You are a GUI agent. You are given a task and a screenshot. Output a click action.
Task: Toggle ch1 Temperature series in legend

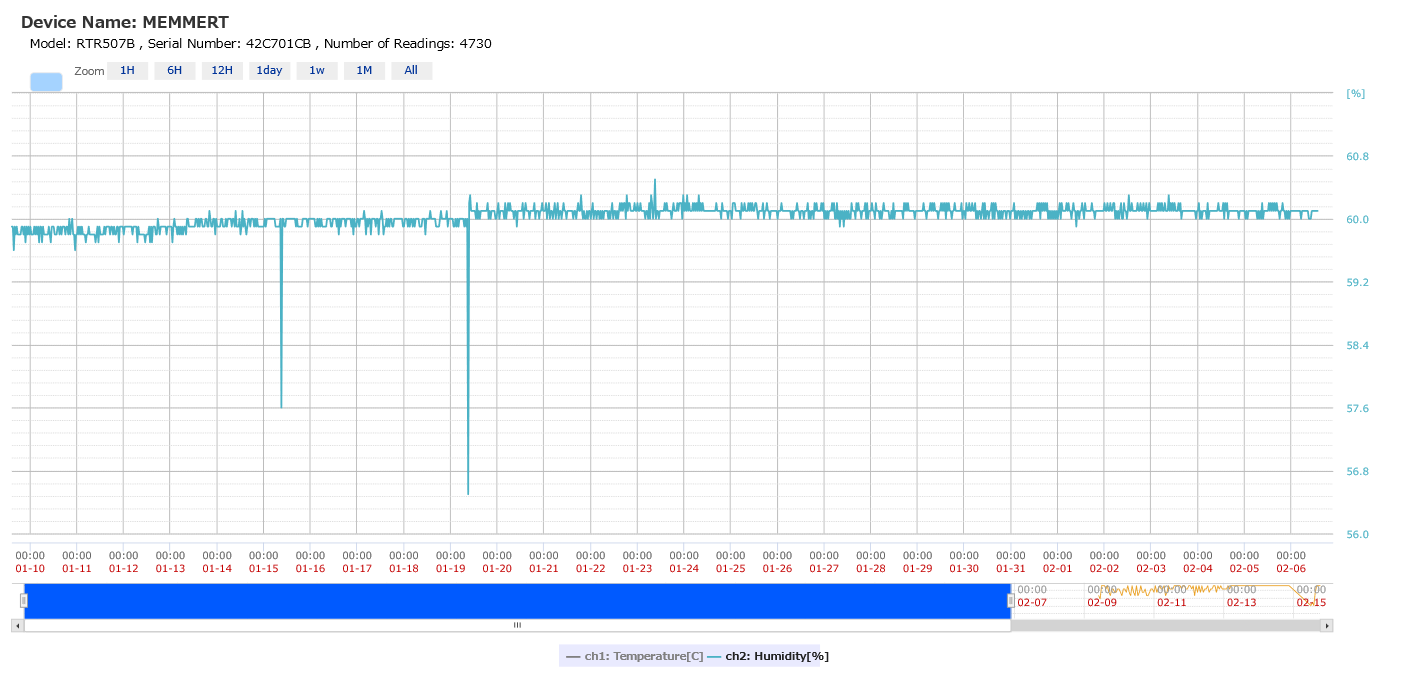[635, 656]
